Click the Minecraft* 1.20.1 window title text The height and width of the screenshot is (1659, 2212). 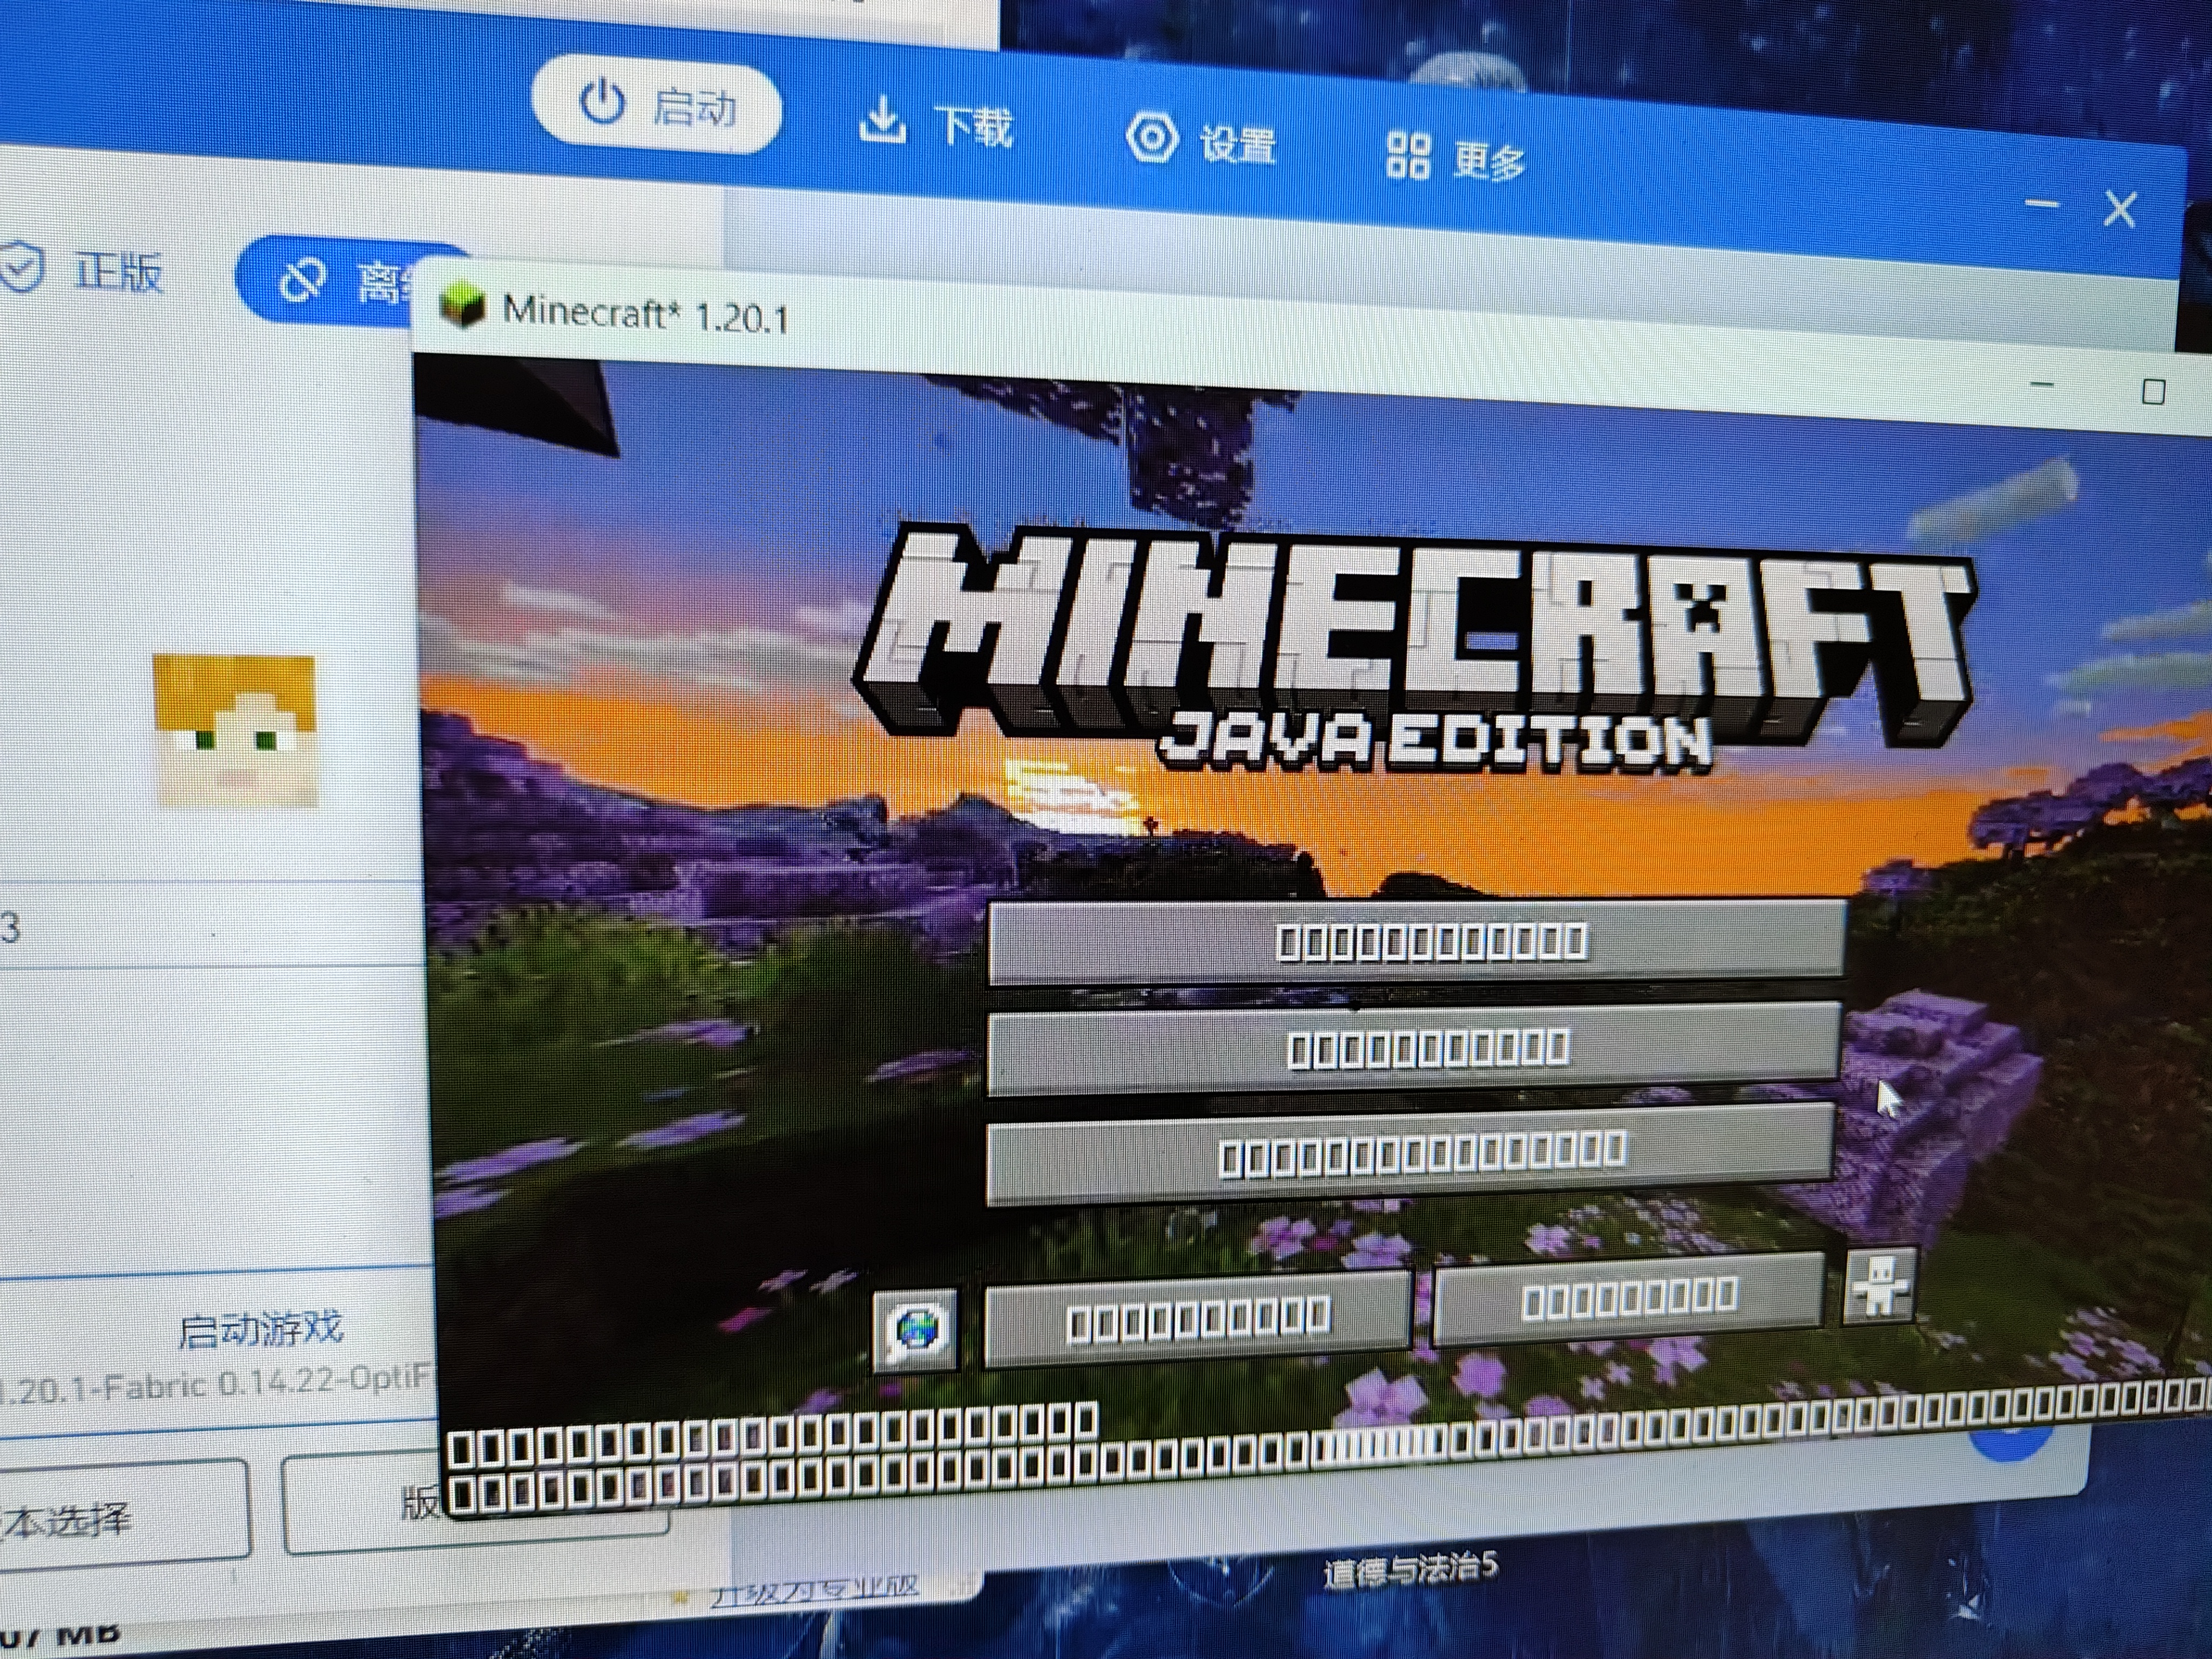645,315
